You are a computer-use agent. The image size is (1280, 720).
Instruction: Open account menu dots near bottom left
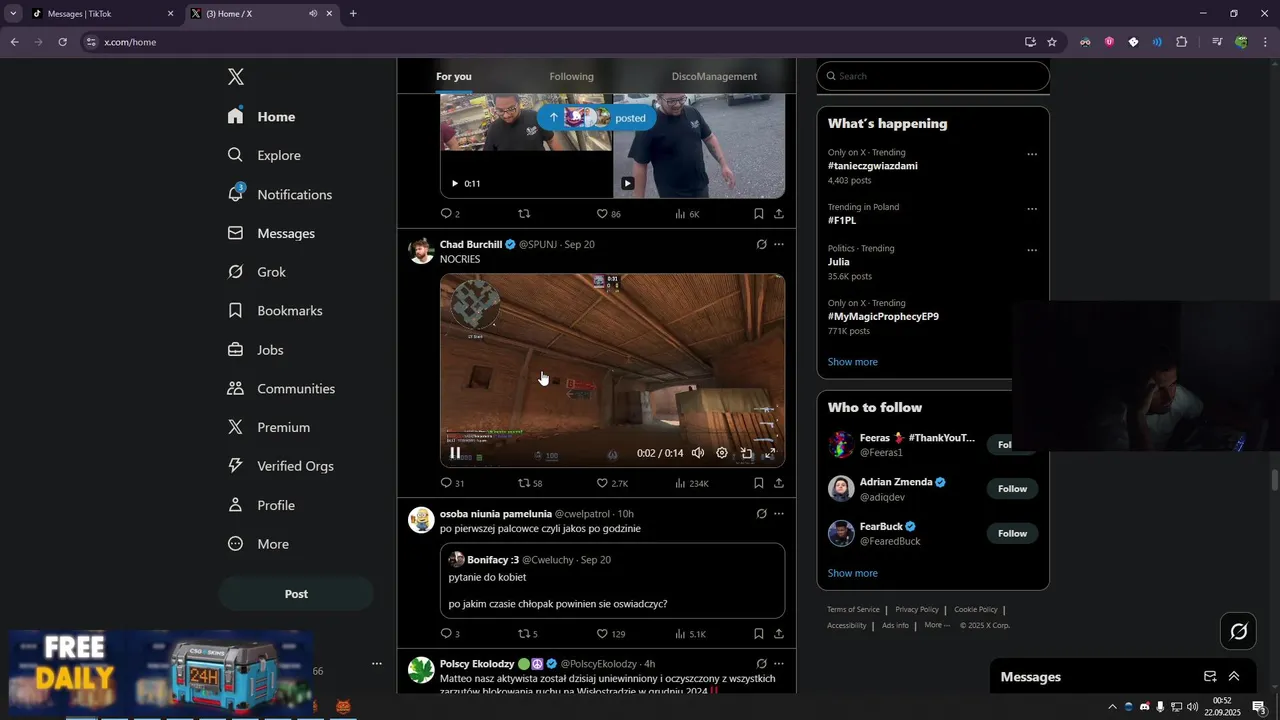coord(377,663)
